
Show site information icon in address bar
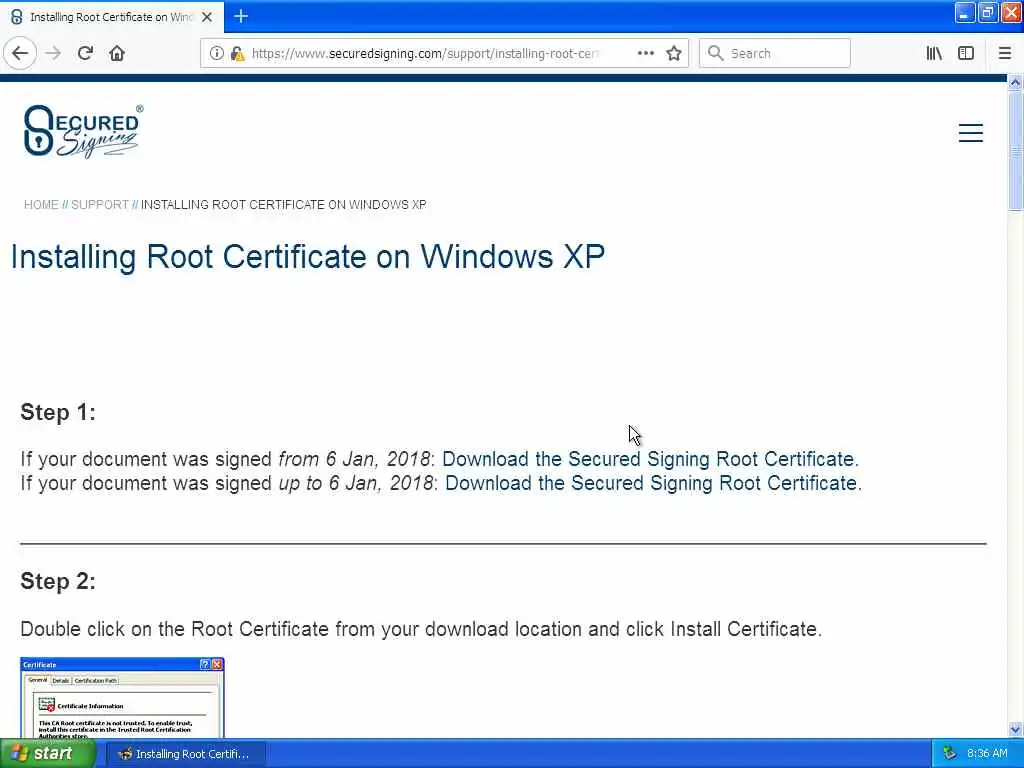(216, 54)
